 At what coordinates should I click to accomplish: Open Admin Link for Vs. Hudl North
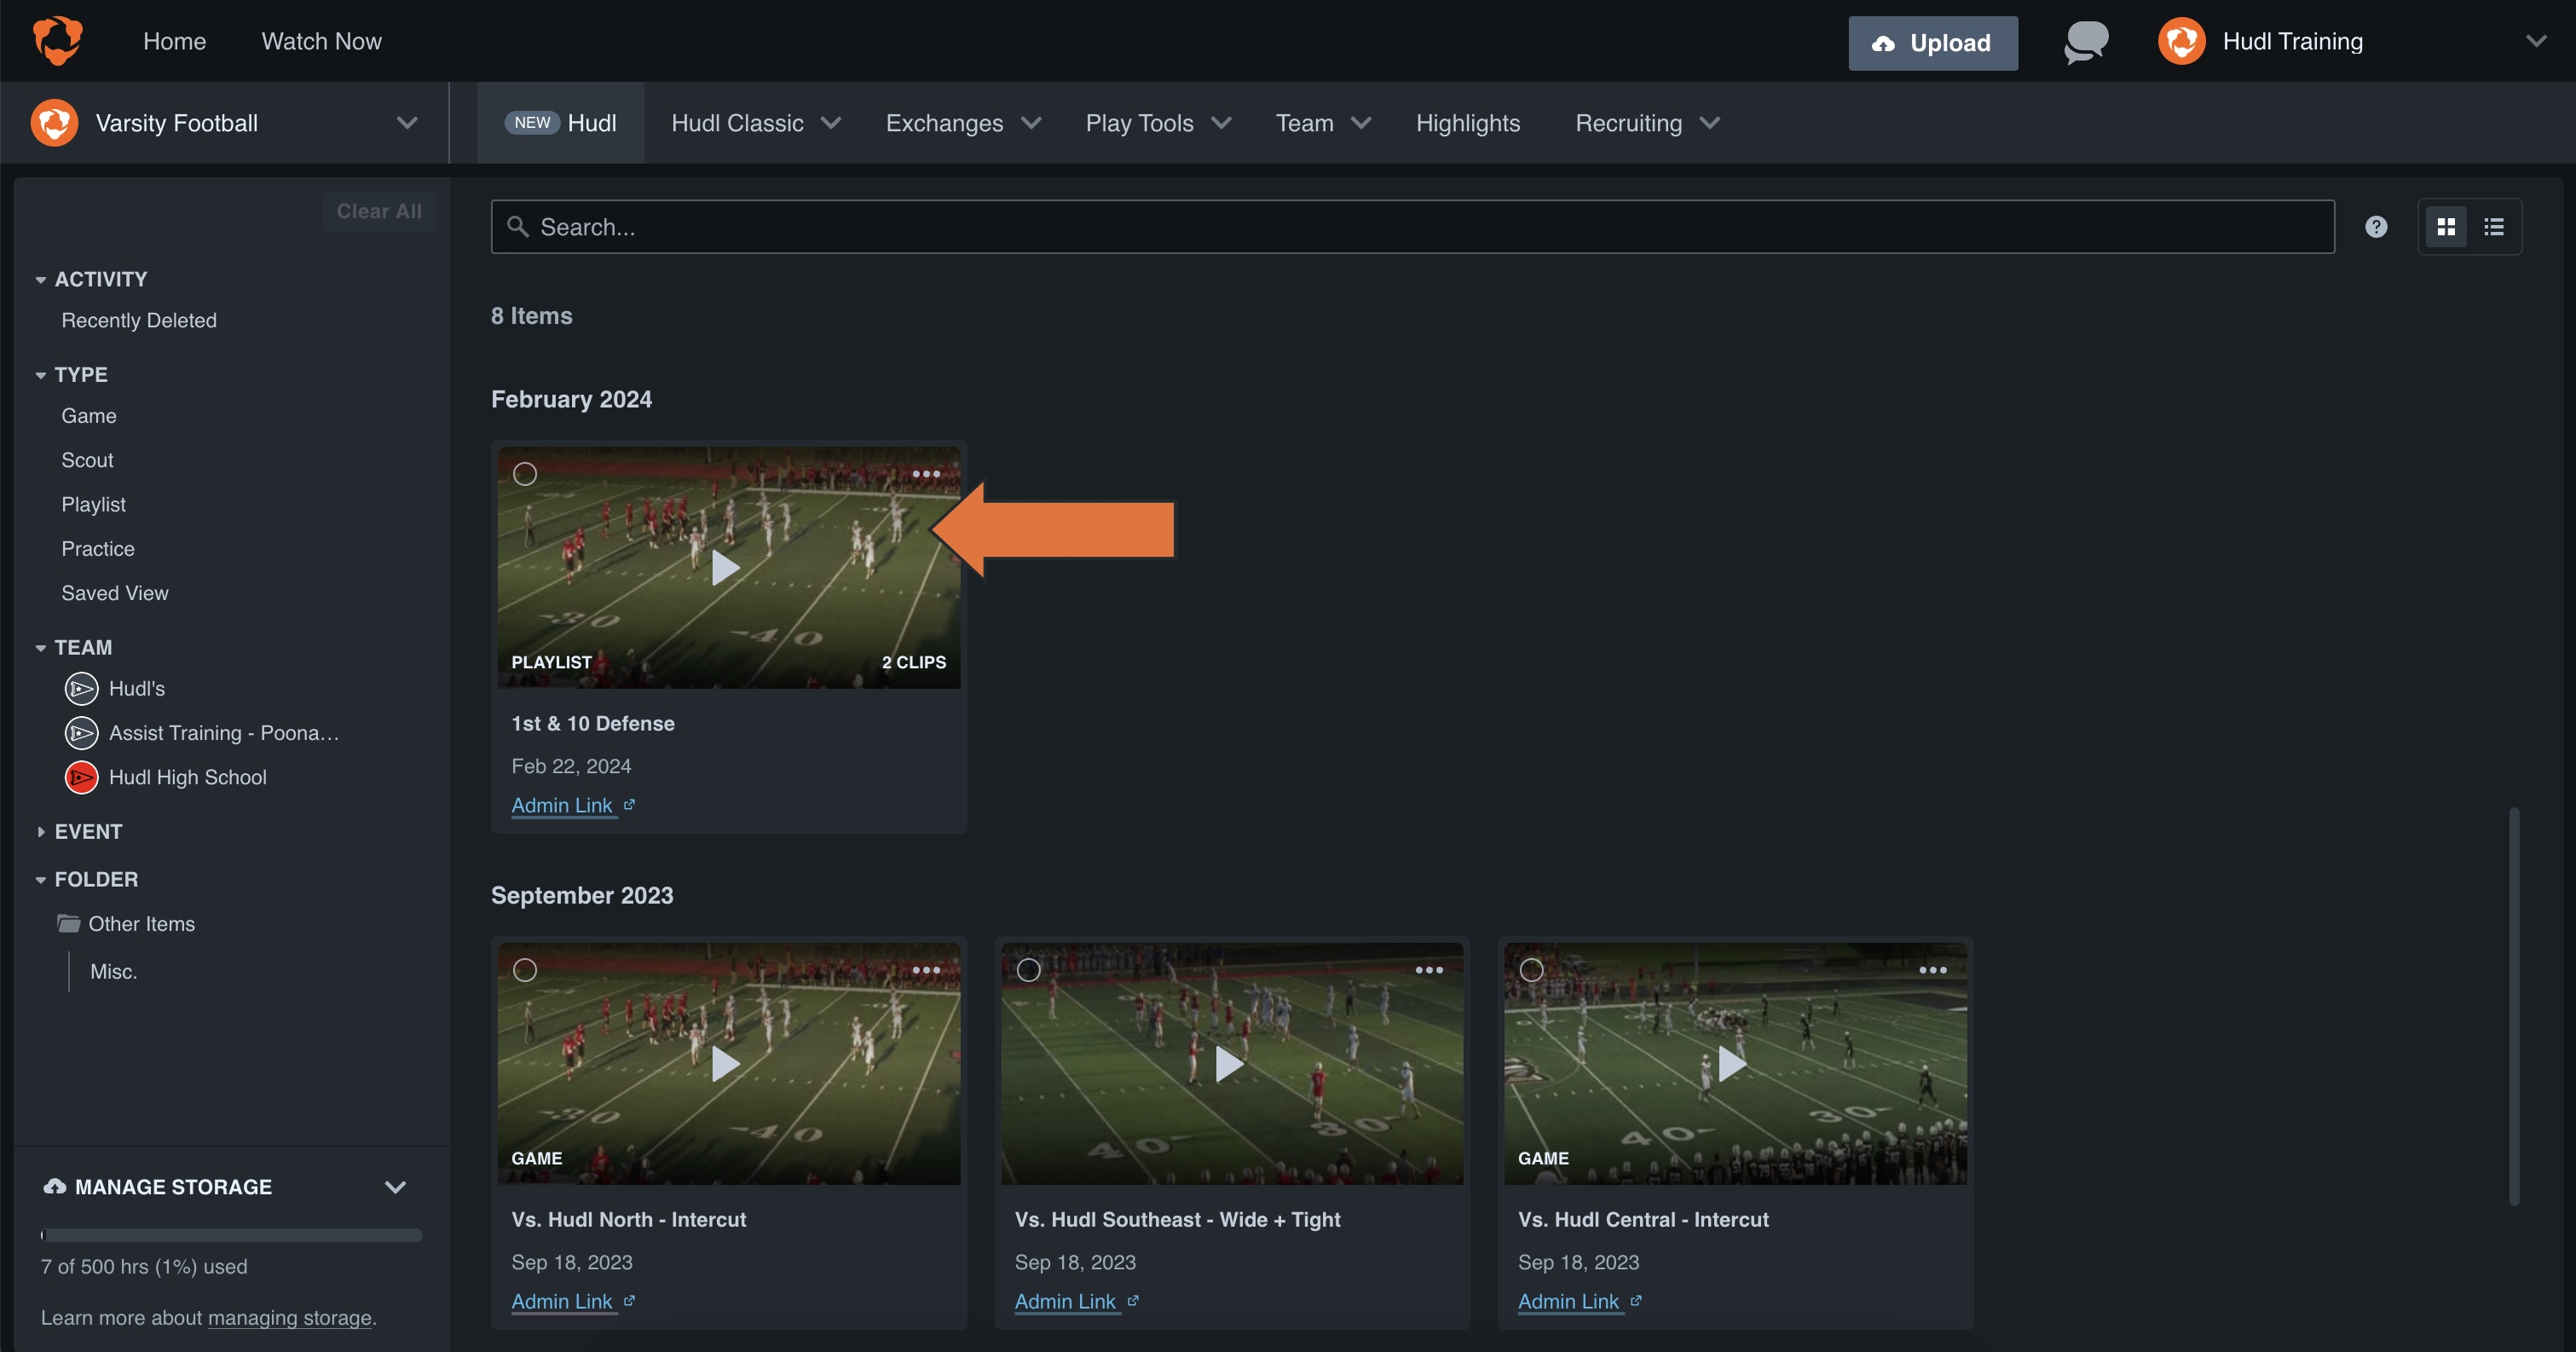tap(562, 1301)
